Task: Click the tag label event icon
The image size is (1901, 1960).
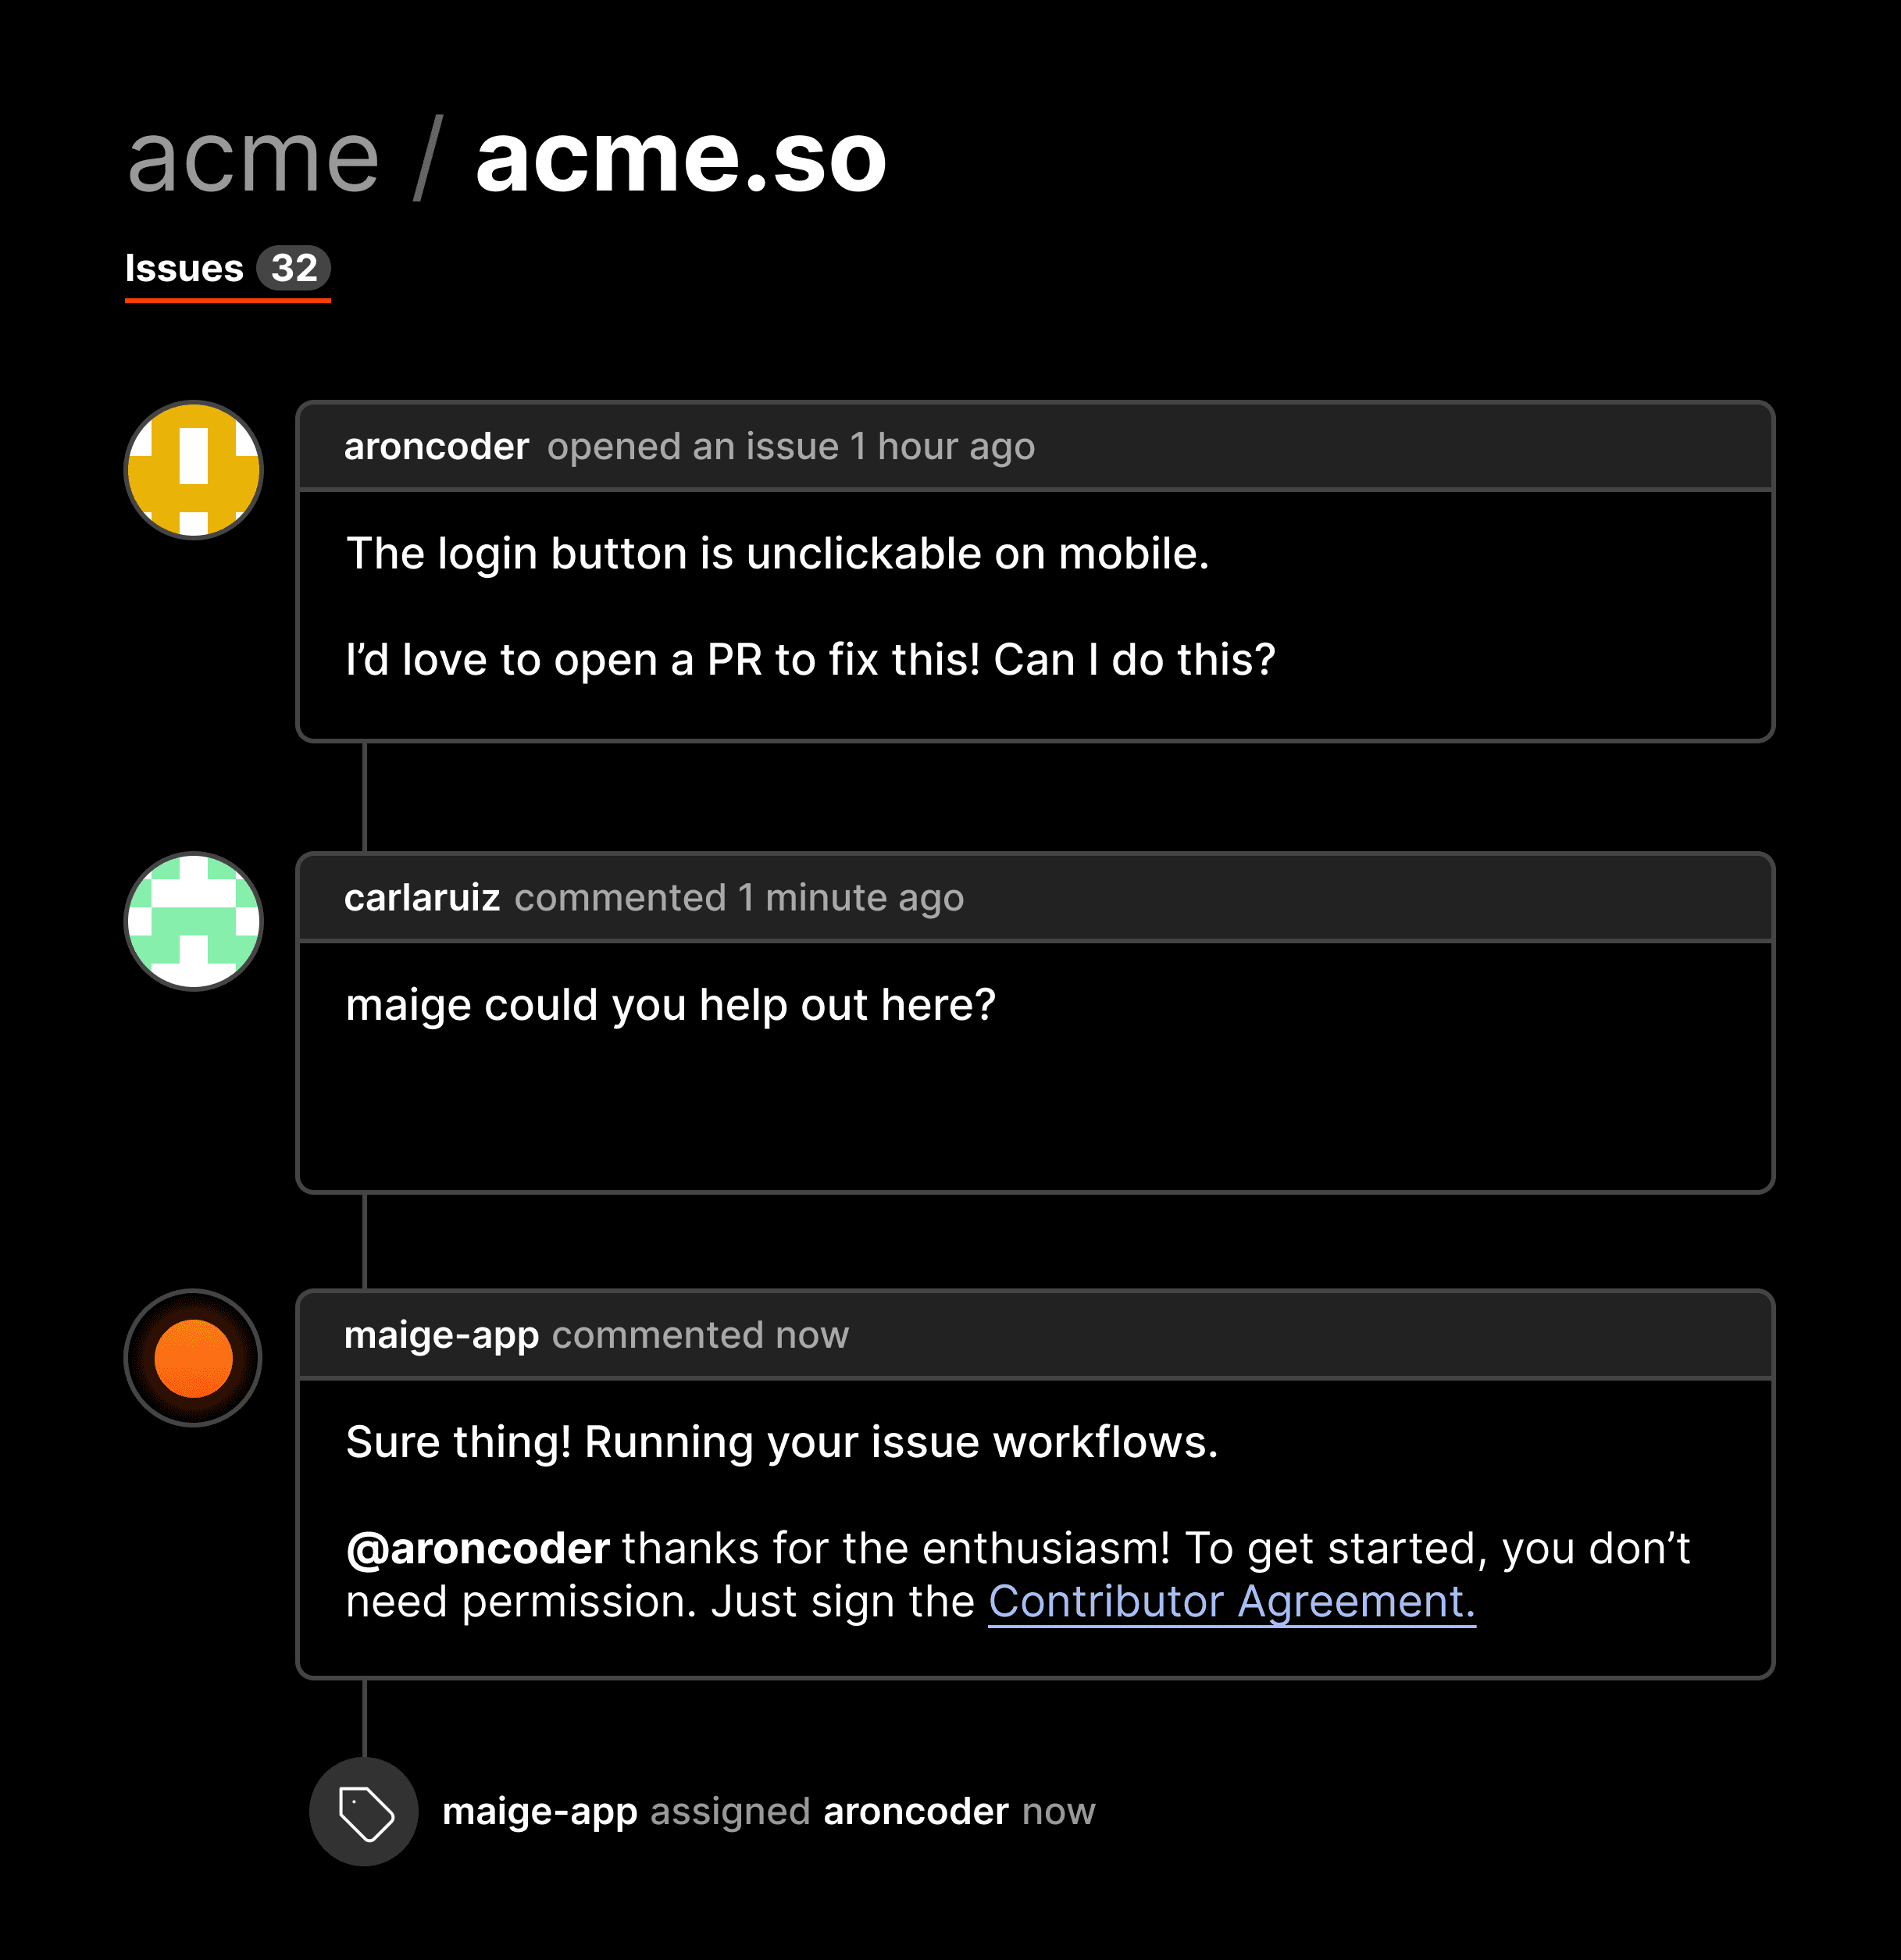Action: (364, 1811)
